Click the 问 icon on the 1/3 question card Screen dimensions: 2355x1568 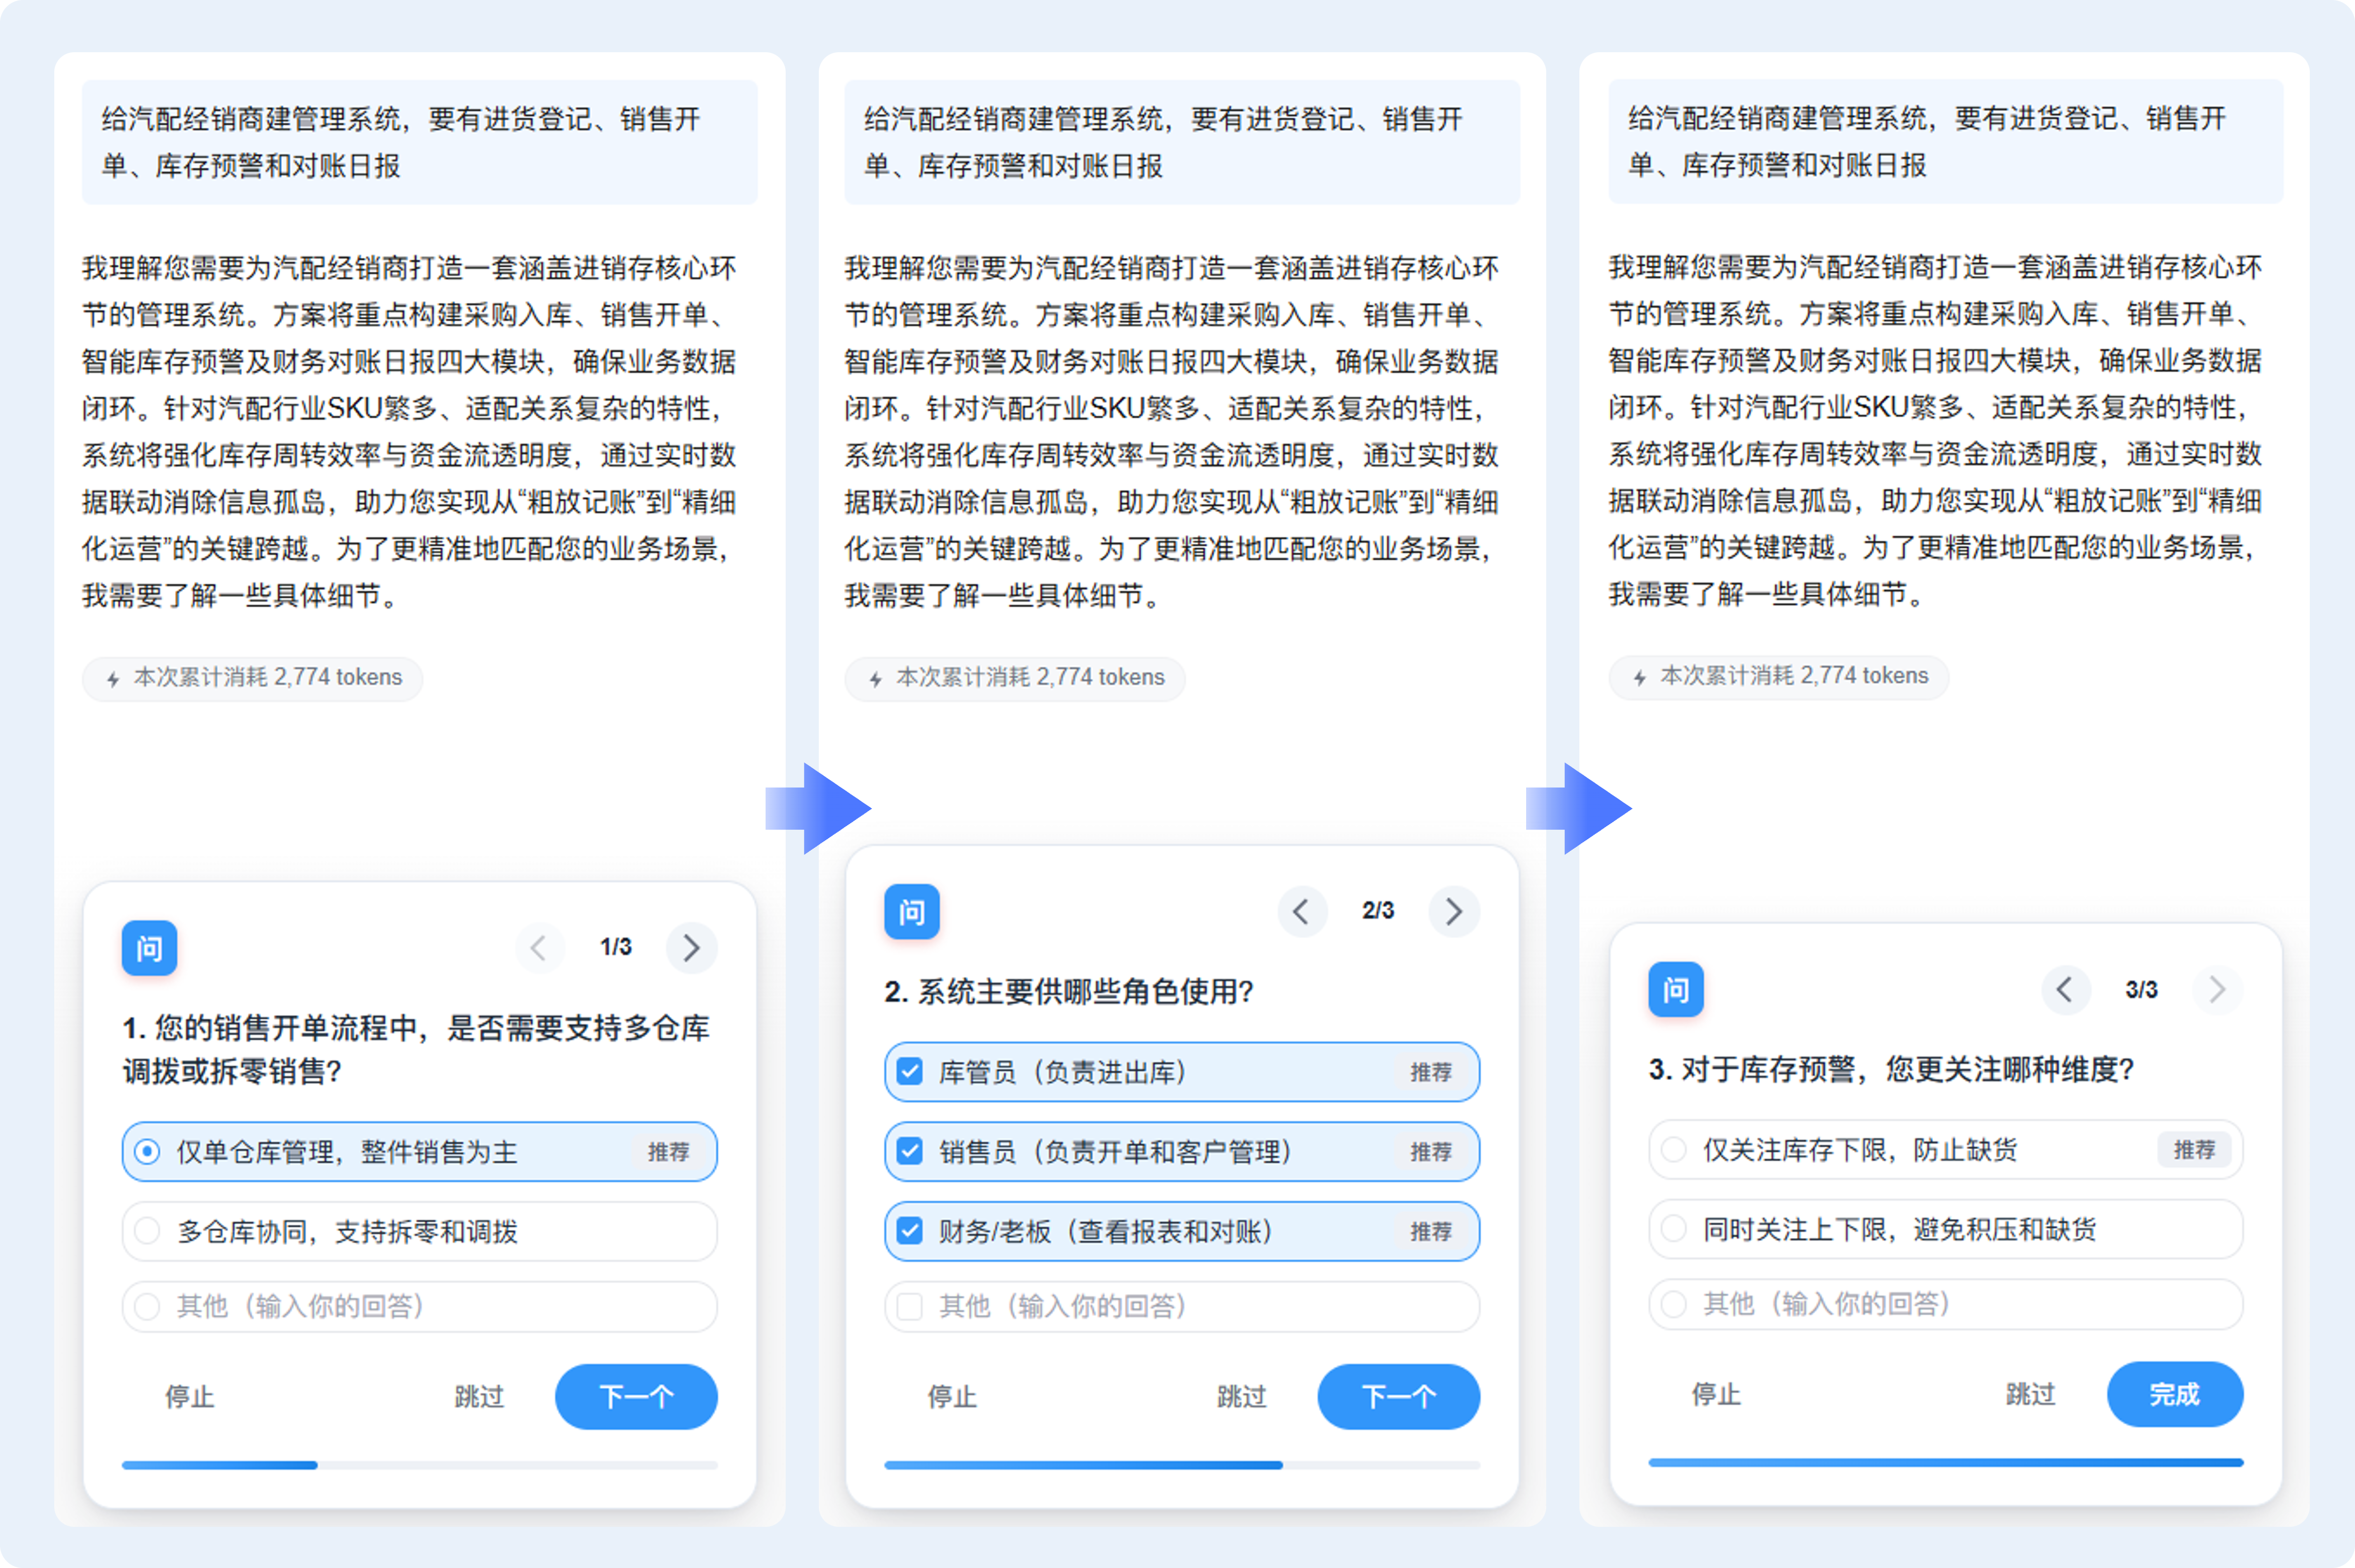point(149,947)
